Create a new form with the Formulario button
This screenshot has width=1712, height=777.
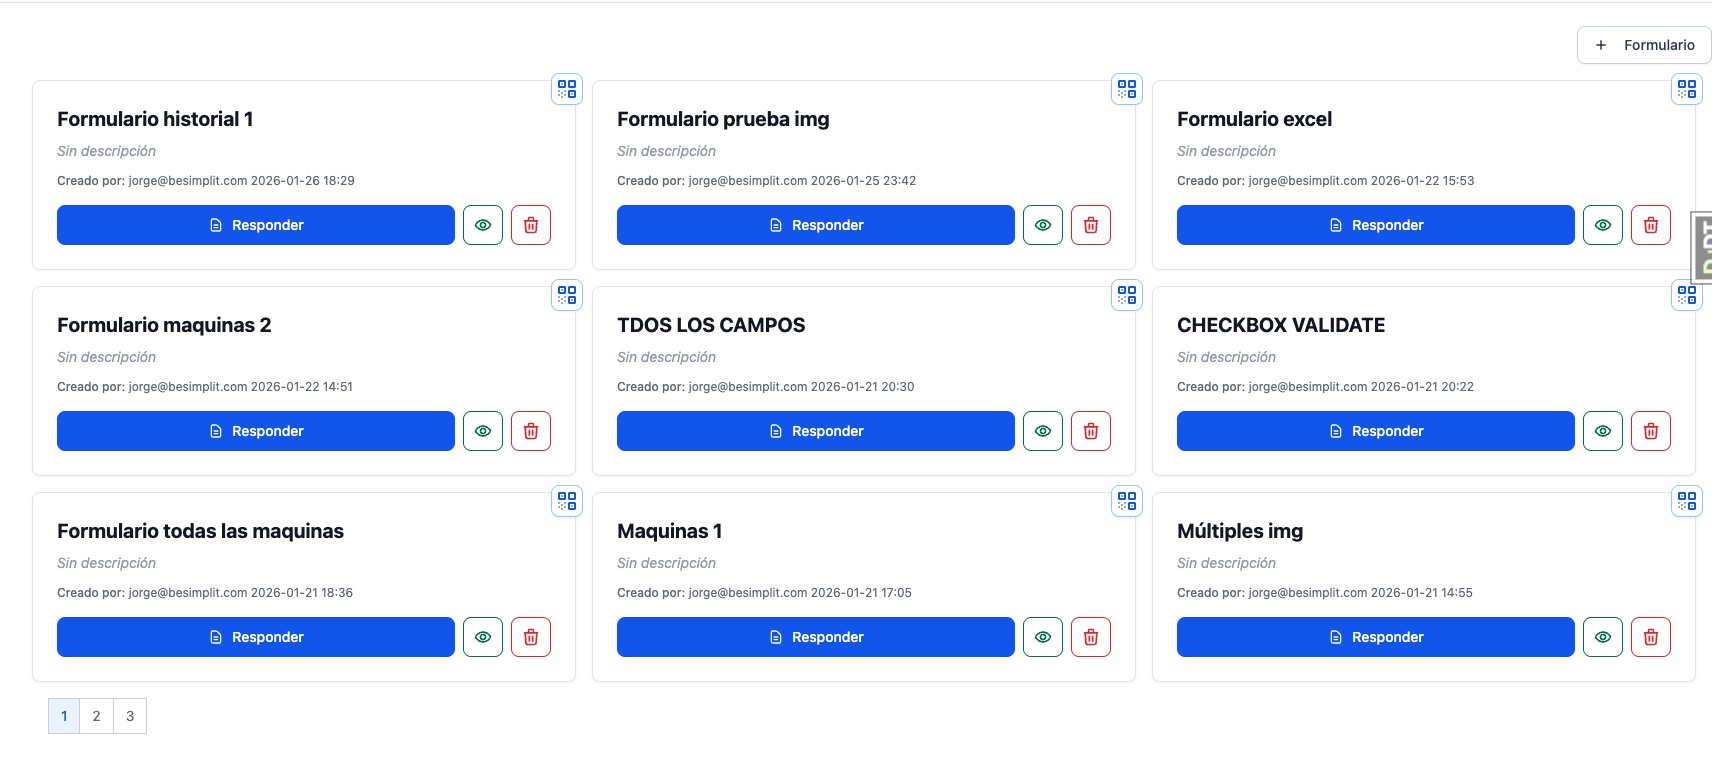pos(1643,44)
